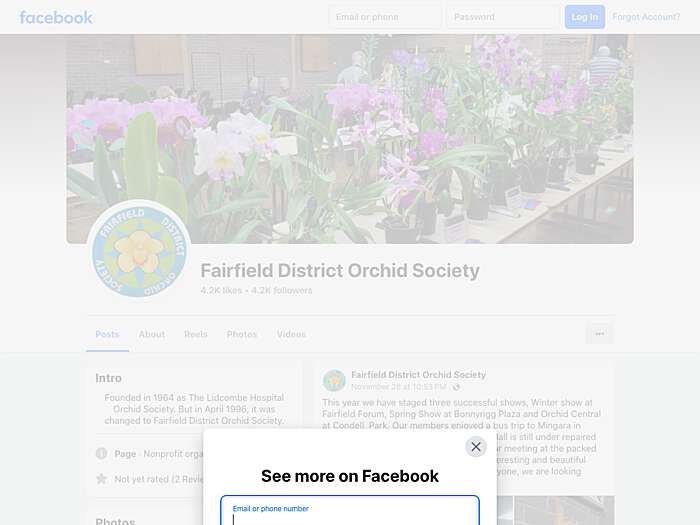Select the Photos tab
Viewport: 700px width, 525px height.
click(x=242, y=334)
